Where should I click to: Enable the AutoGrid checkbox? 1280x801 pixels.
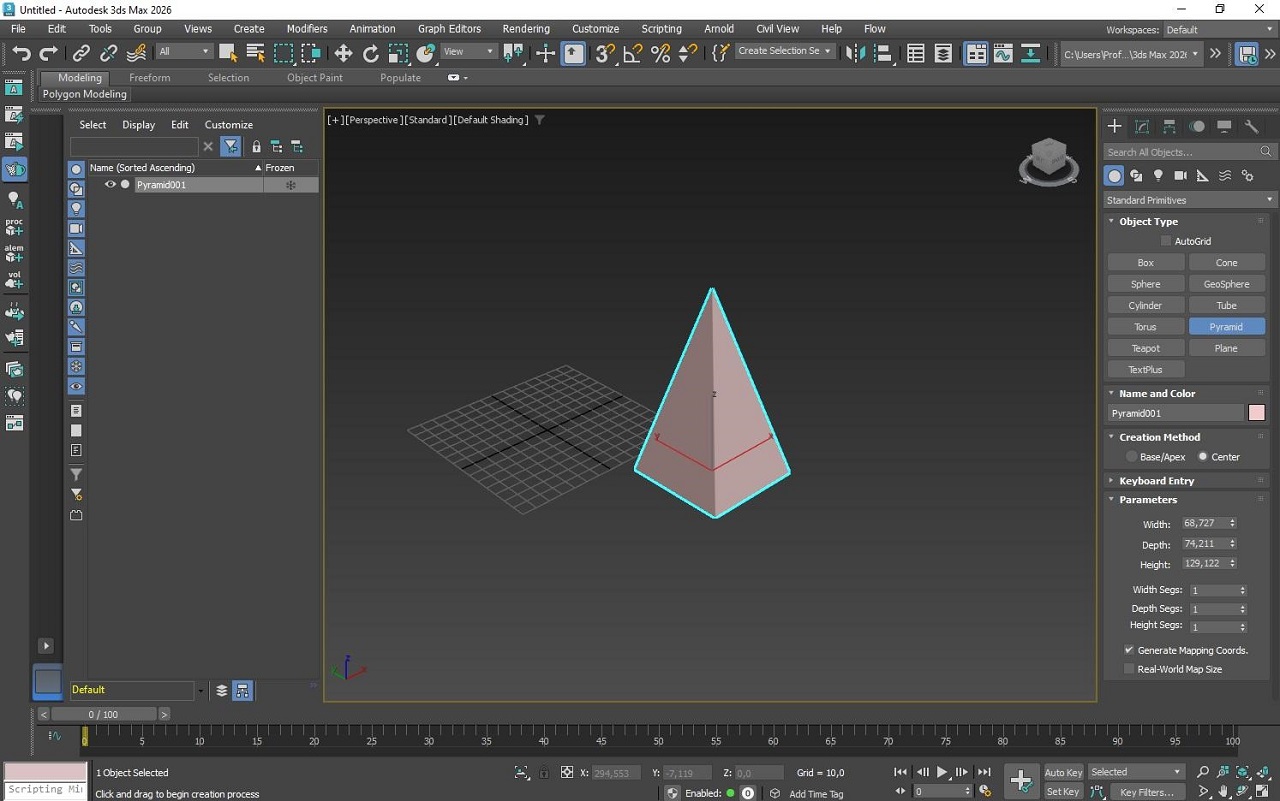tap(1166, 241)
